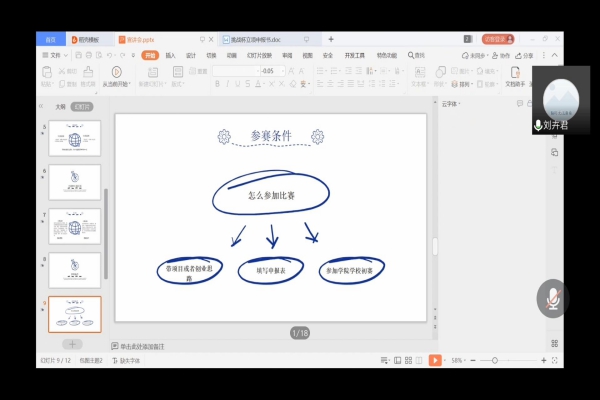Expand the font size dropdown

point(279,71)
